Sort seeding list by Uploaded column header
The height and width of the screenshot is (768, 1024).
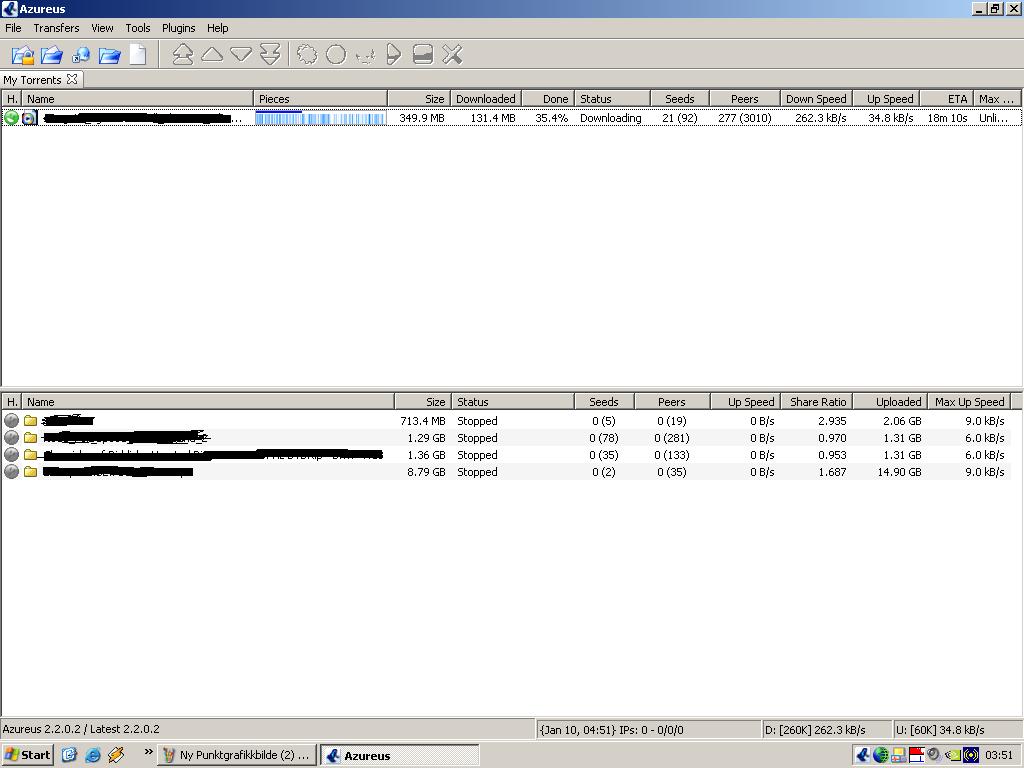(x=891, y=402)
